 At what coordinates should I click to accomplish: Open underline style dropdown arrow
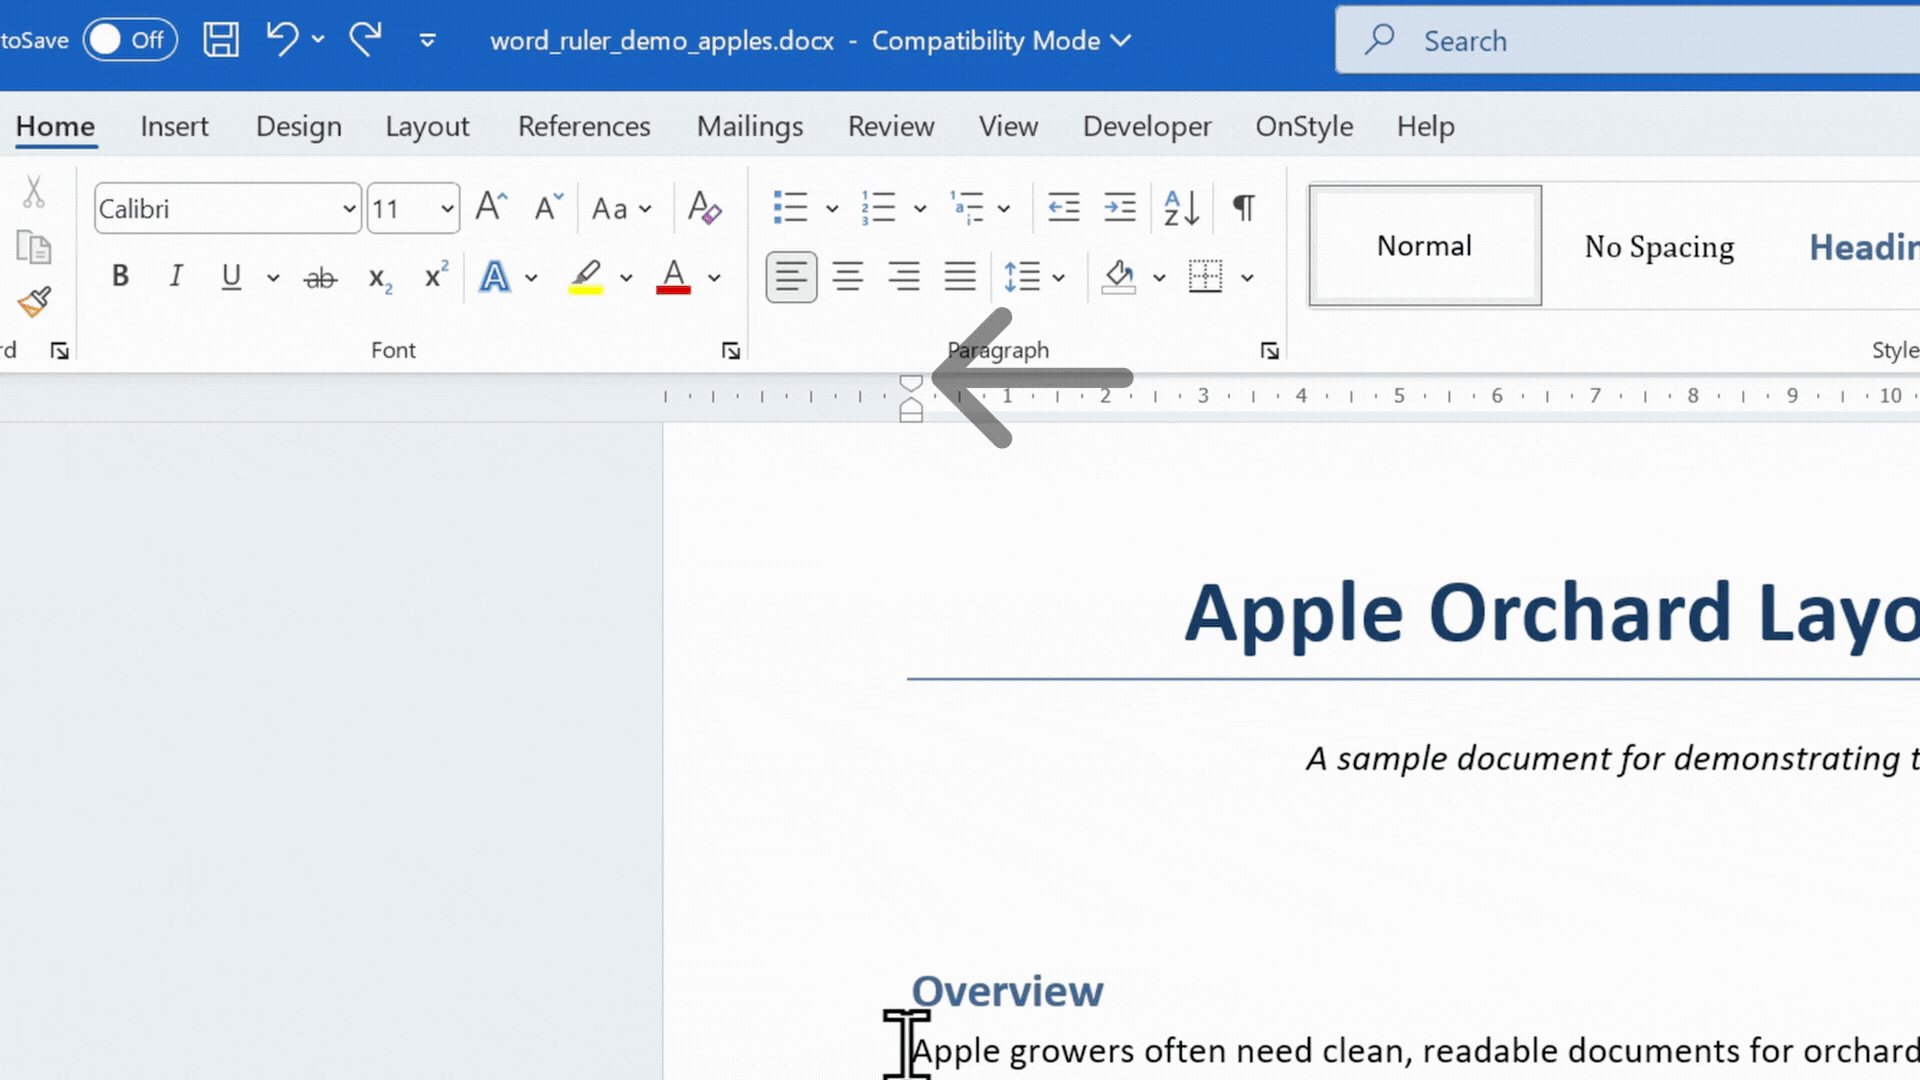click(x=272, y=277)
